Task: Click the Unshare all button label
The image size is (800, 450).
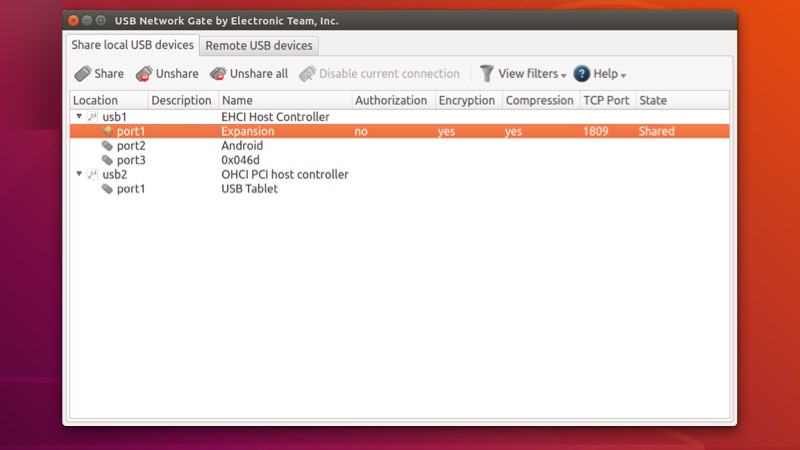Action: 259,73
